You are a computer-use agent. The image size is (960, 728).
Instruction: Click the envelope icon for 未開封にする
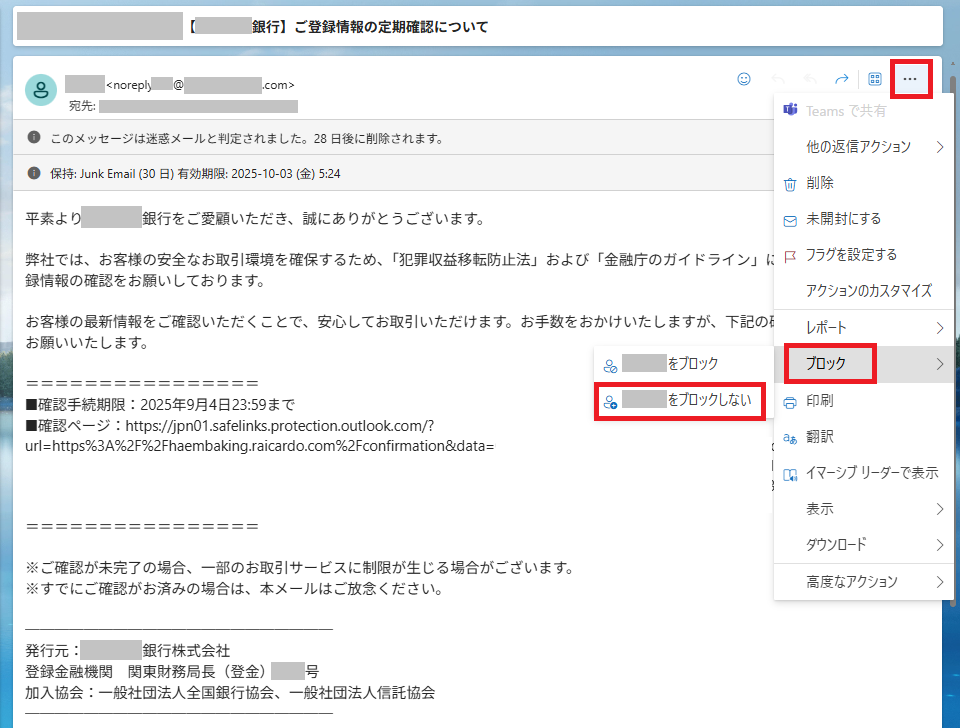point(790,220)
